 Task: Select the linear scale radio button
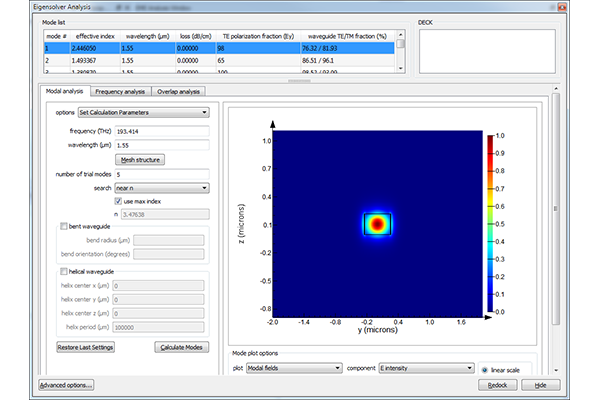click(485, 368)
